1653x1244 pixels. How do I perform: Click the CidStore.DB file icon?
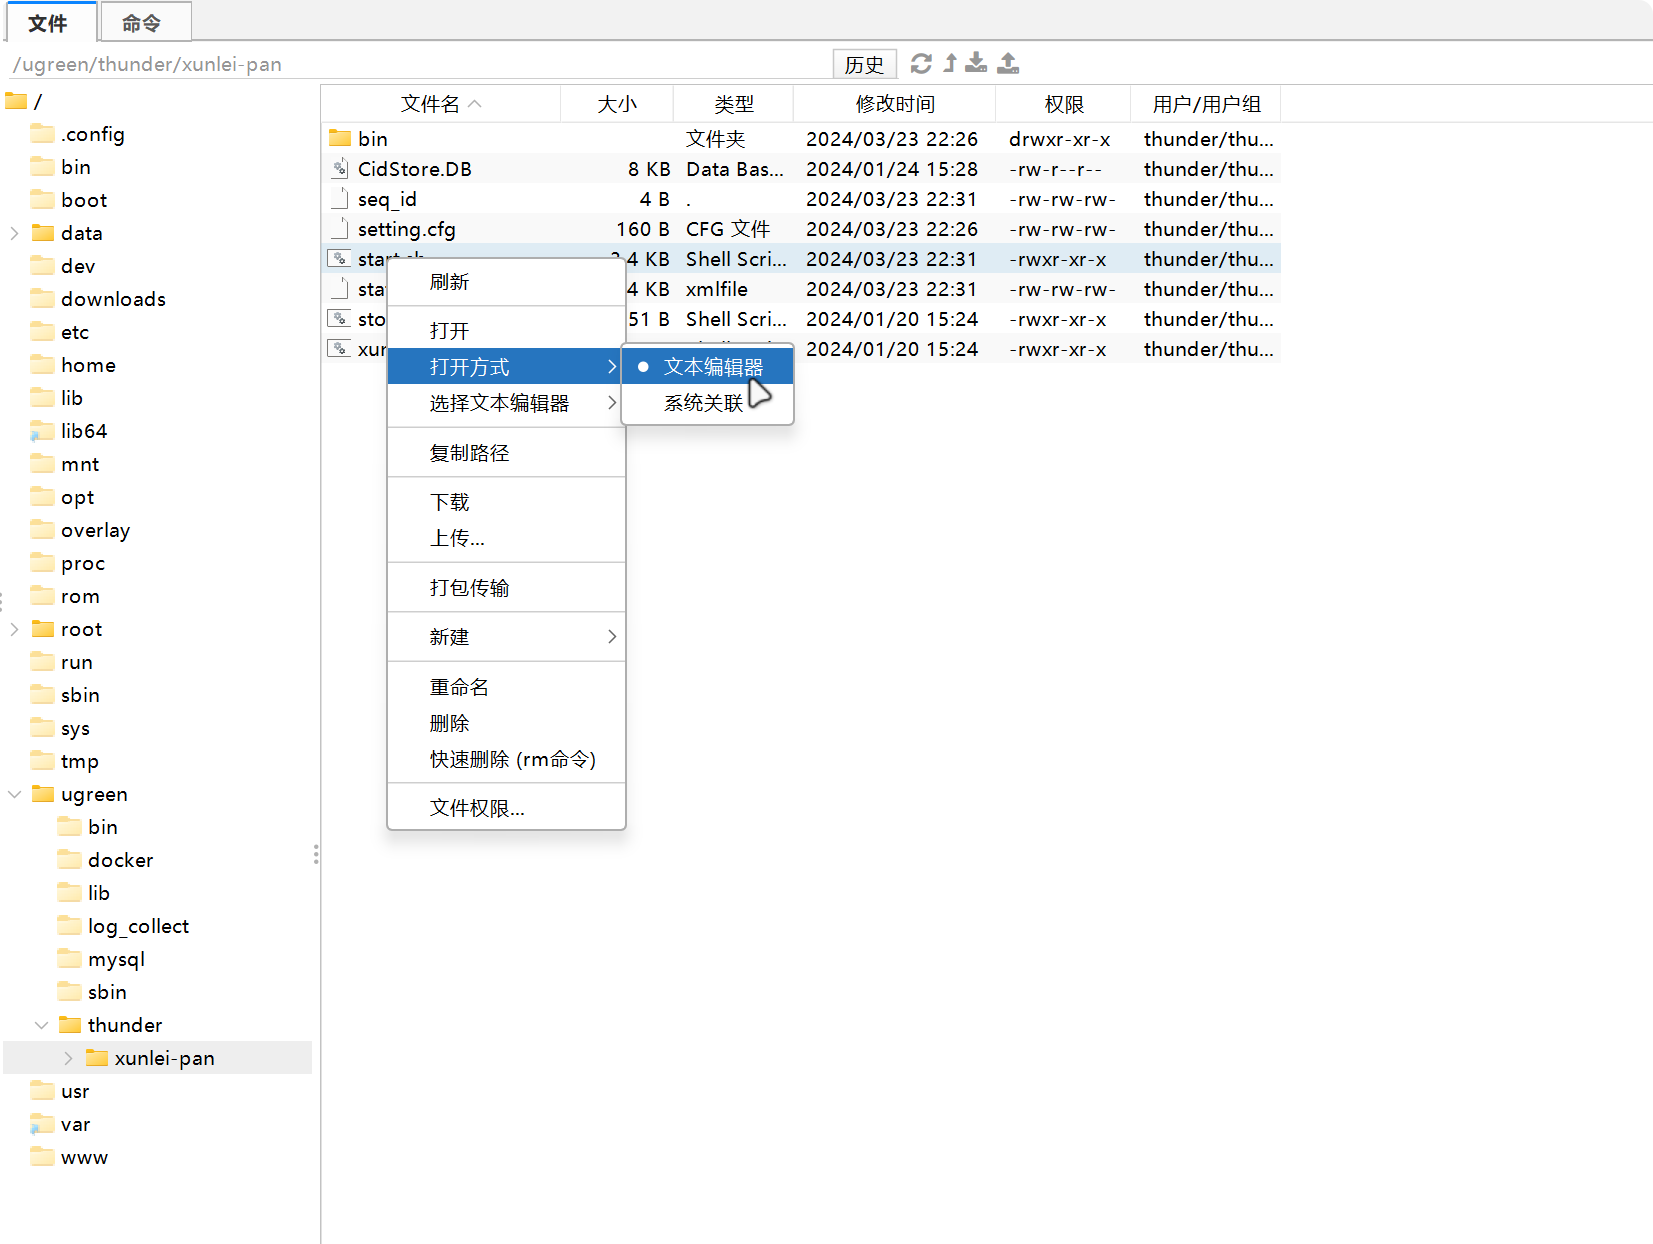coord(340,168)
